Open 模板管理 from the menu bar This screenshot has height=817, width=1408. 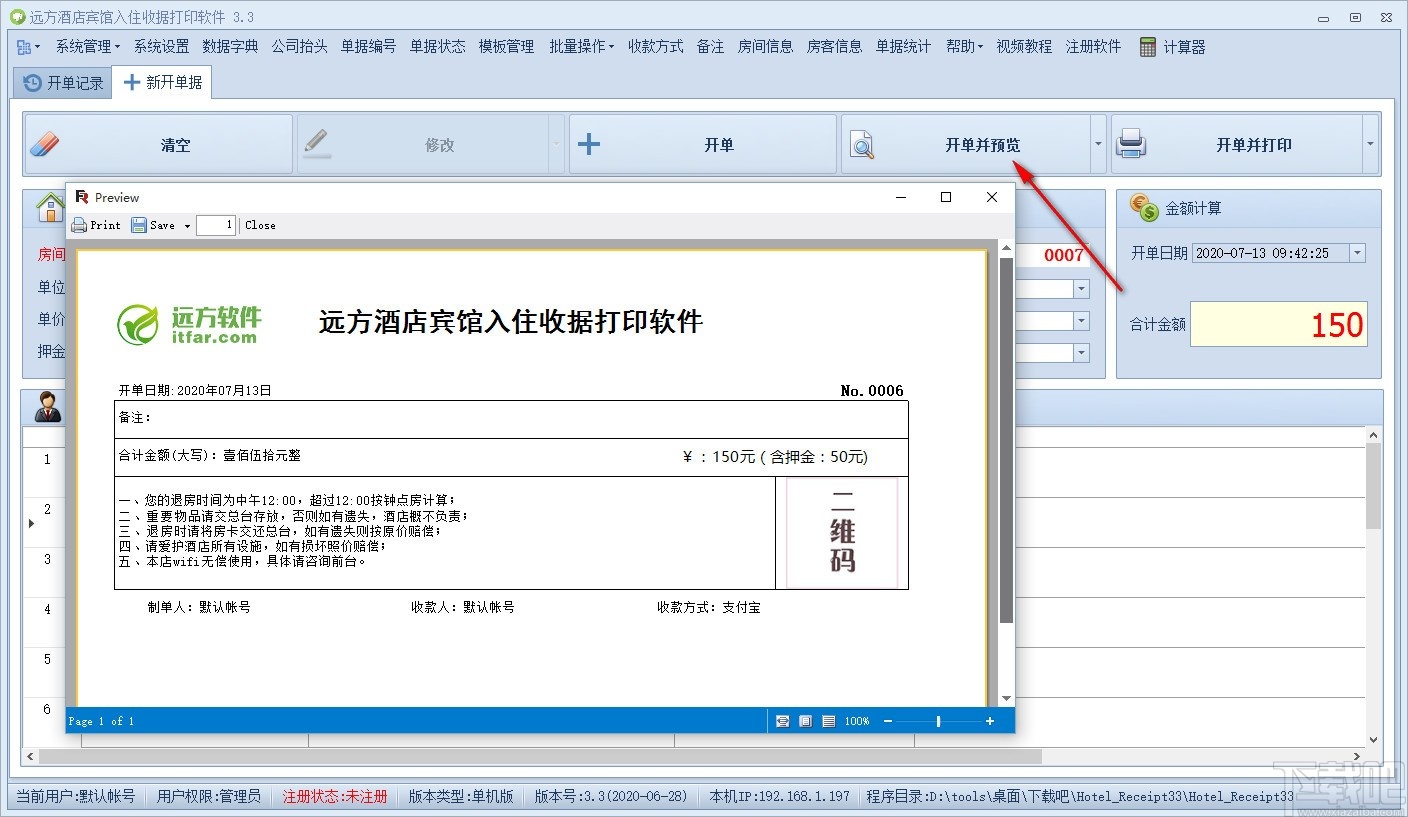click(506, 46)
